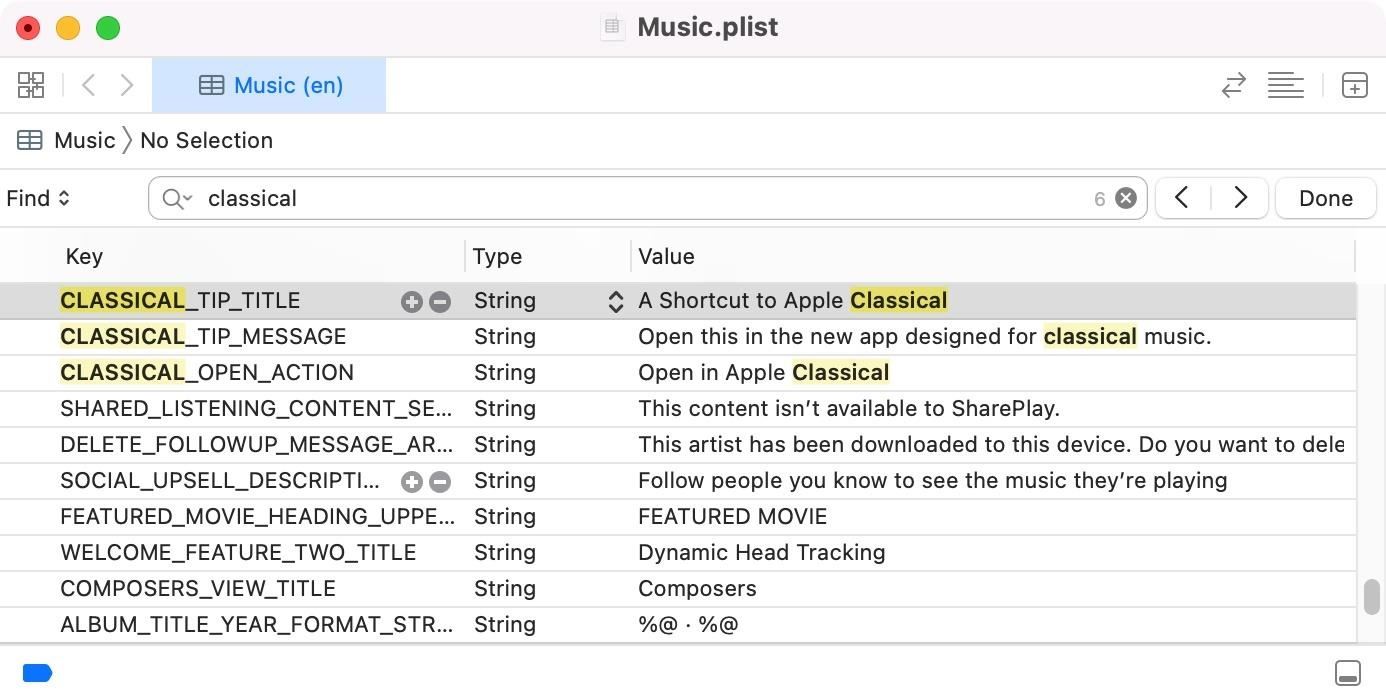The image size is (1386, 700).
Task: Select the SHARED_LISTENING_CONTENT_SE key
Action: pos(256,408)
